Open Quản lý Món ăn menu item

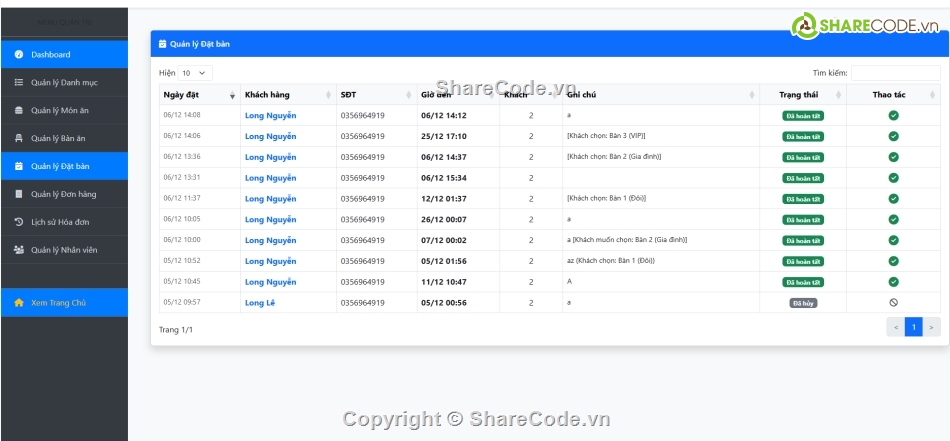(x=64, y=110)
